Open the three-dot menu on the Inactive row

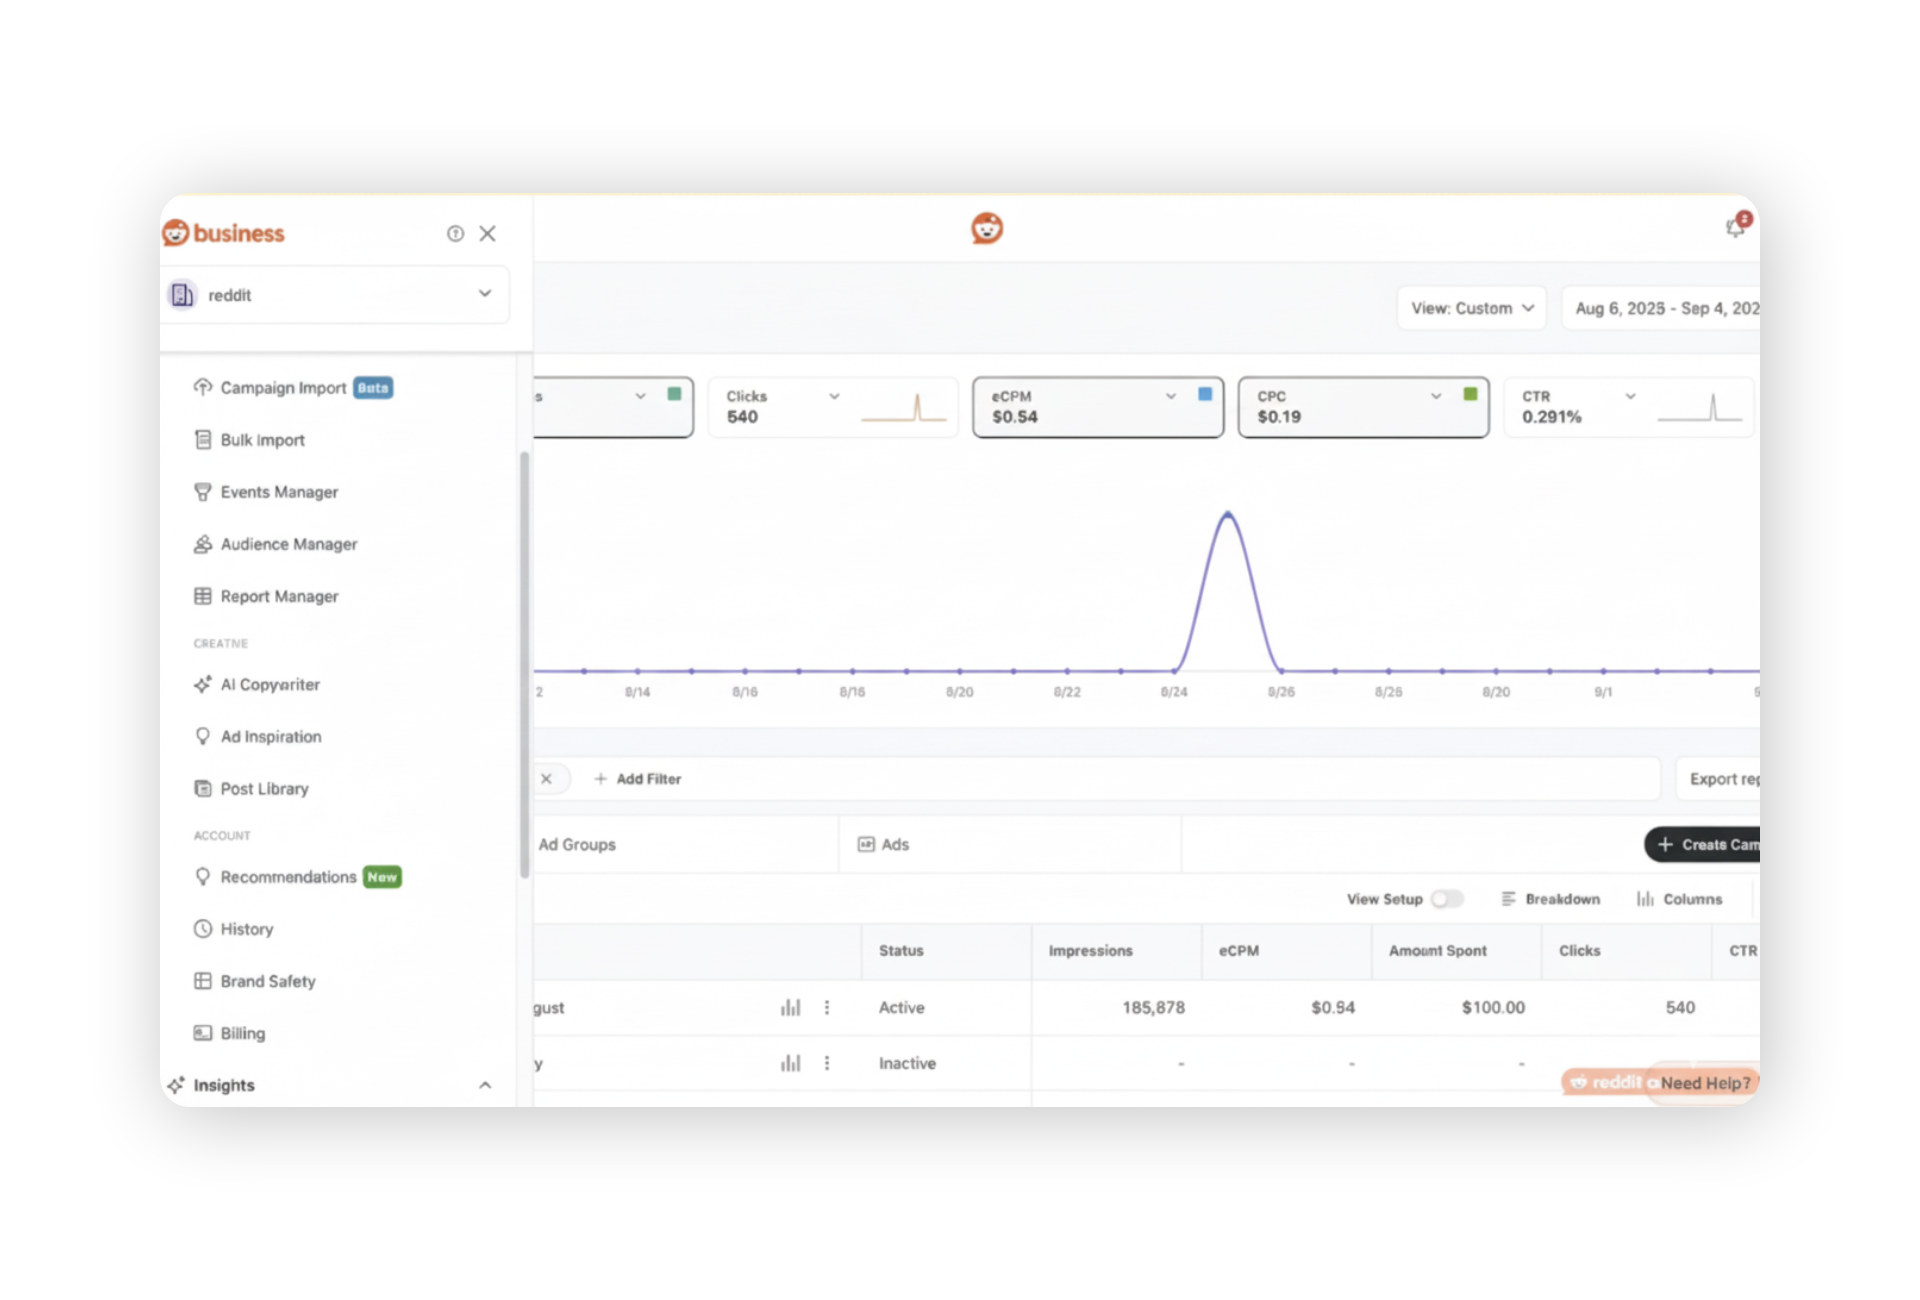click(827, 1063)
